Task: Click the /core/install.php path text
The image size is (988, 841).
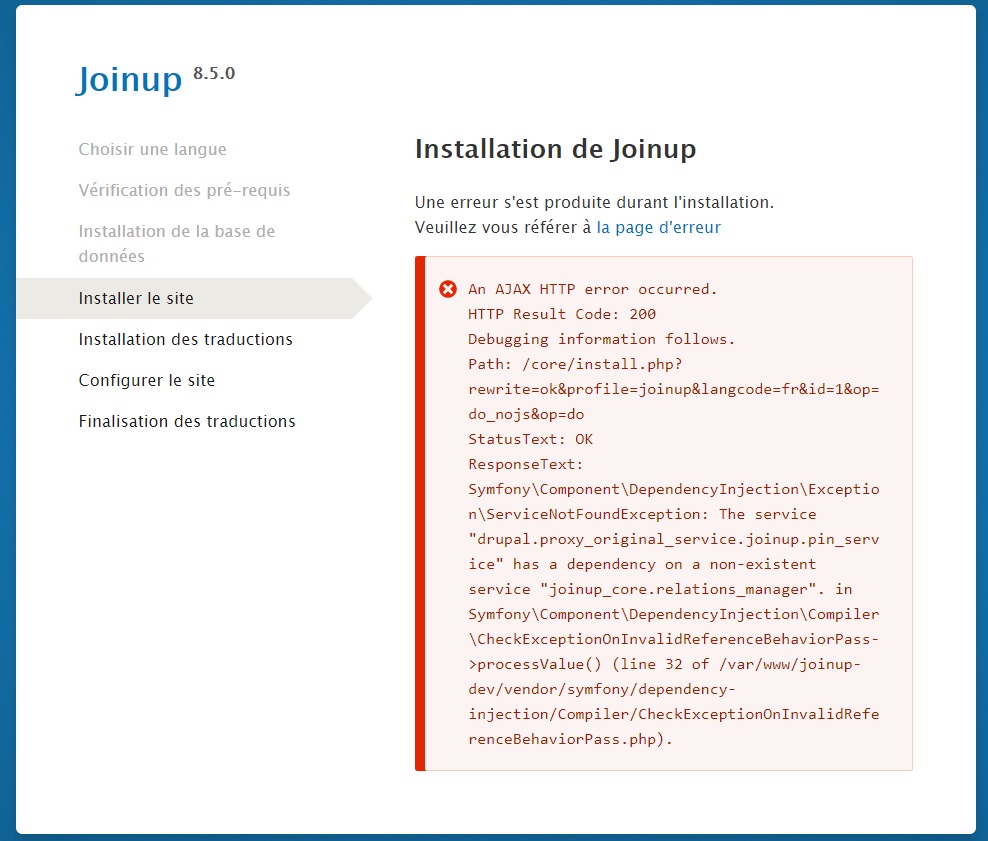Action: [x=601, y=363]
